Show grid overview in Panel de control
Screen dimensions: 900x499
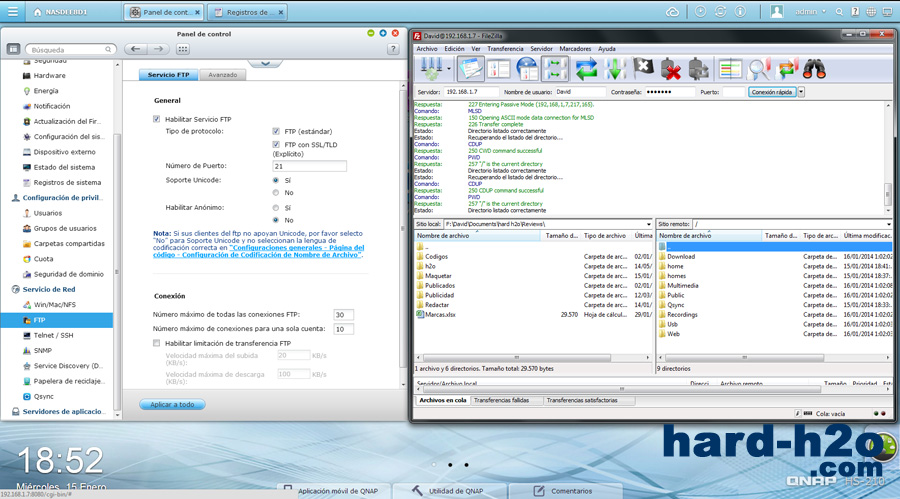coord(183,49)
